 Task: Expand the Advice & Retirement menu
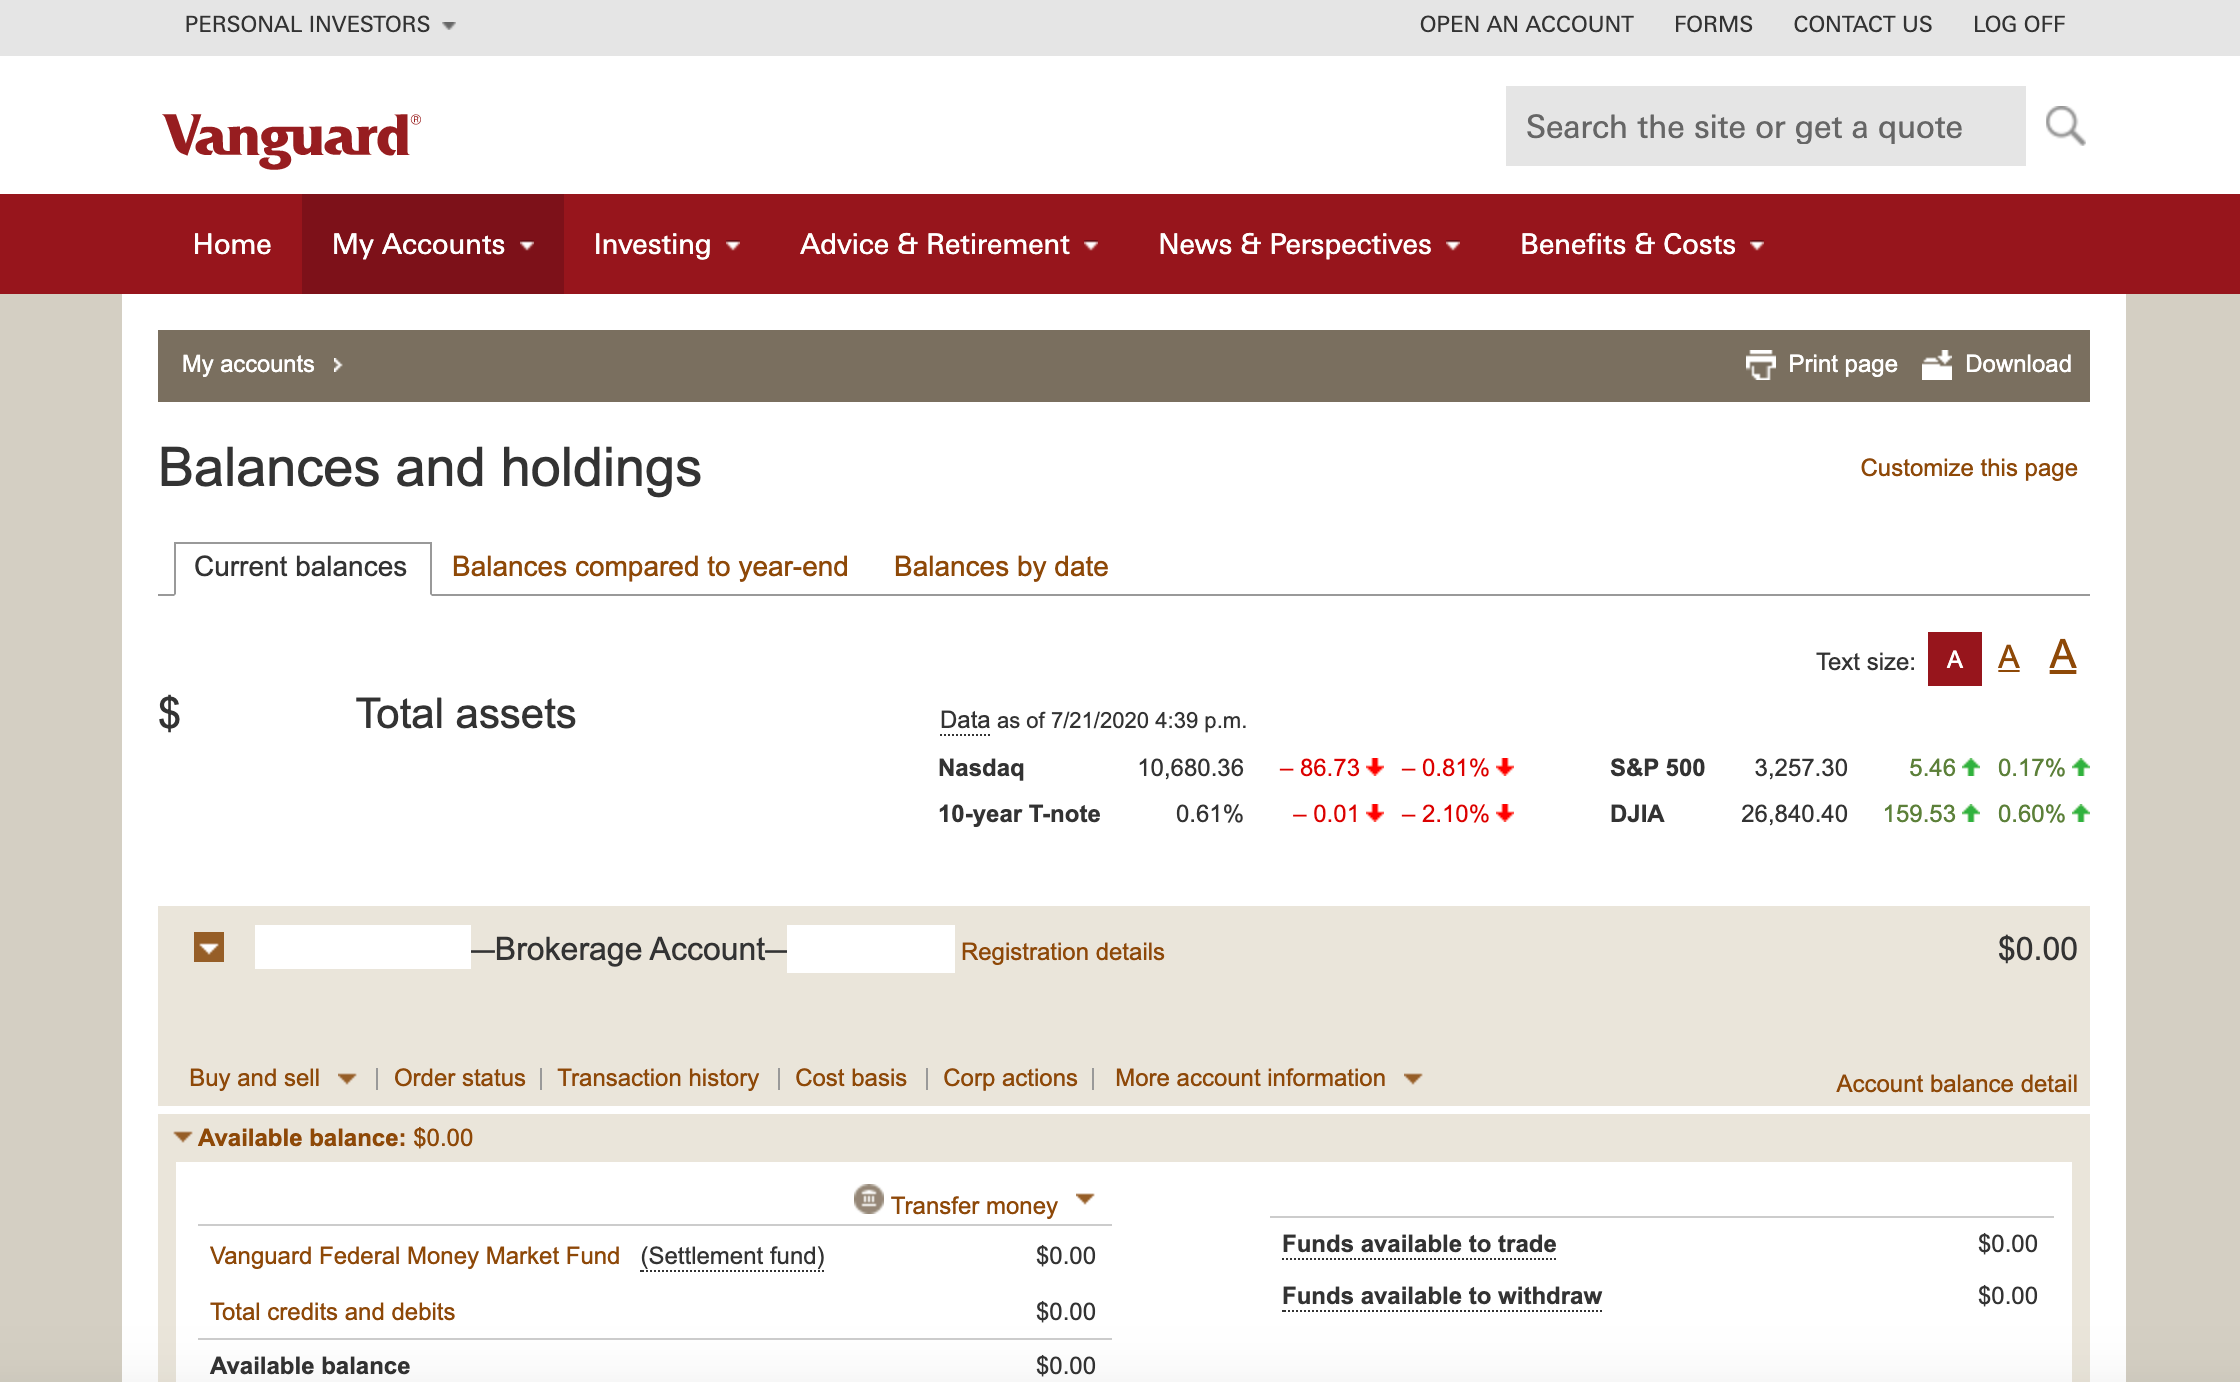pos(949,244)
